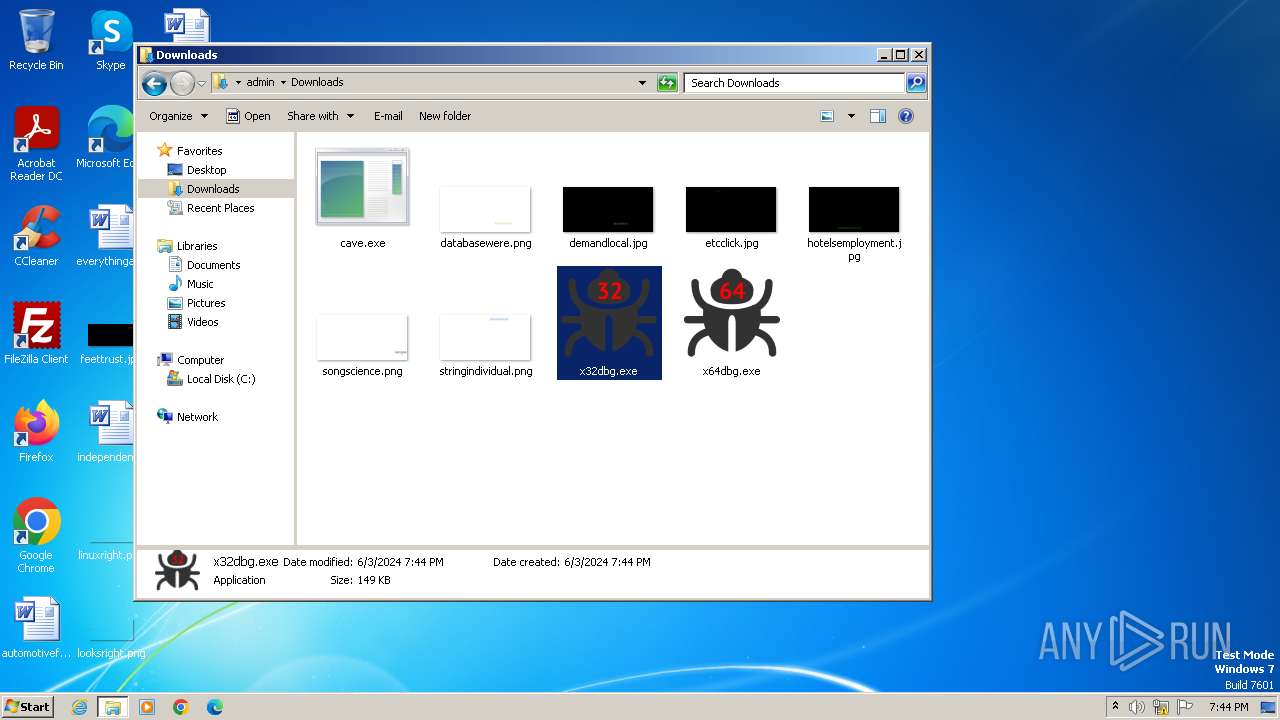Select FileZilla Client desktop icon
Screen dimensions: 1280x720
(36, 334)
